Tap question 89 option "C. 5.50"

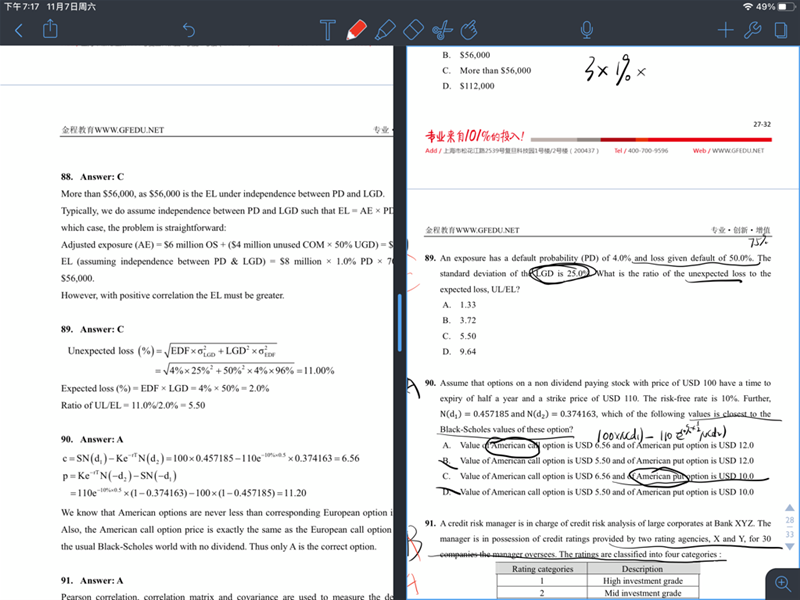coord(459,336)
